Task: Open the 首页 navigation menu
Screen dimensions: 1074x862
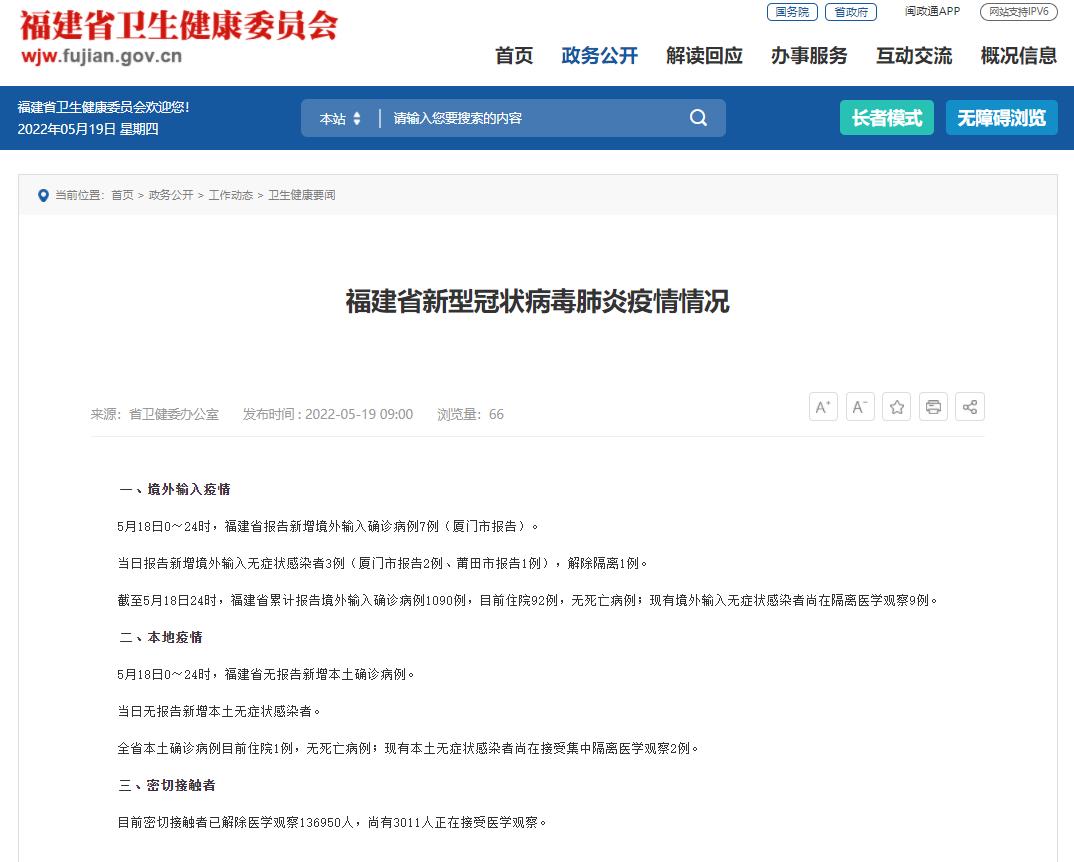Action: click(514, 56)
